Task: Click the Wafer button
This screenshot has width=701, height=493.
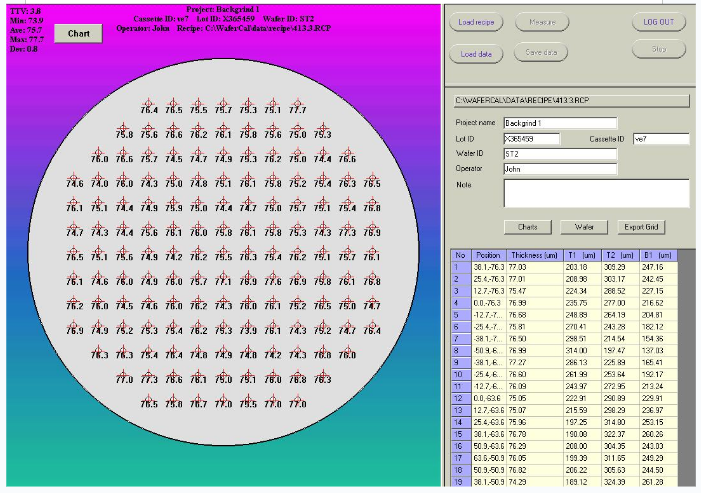Action: [584, 227]
